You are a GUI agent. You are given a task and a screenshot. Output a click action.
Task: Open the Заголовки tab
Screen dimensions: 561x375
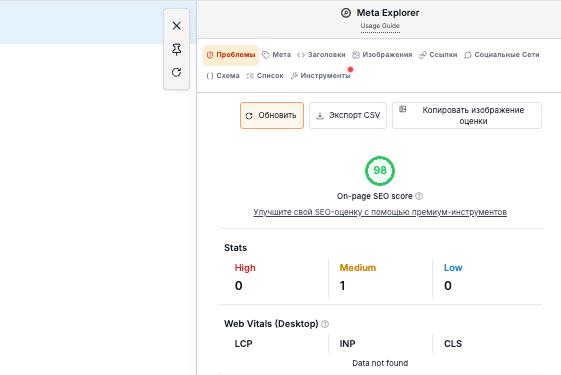[x=321, y=55]
